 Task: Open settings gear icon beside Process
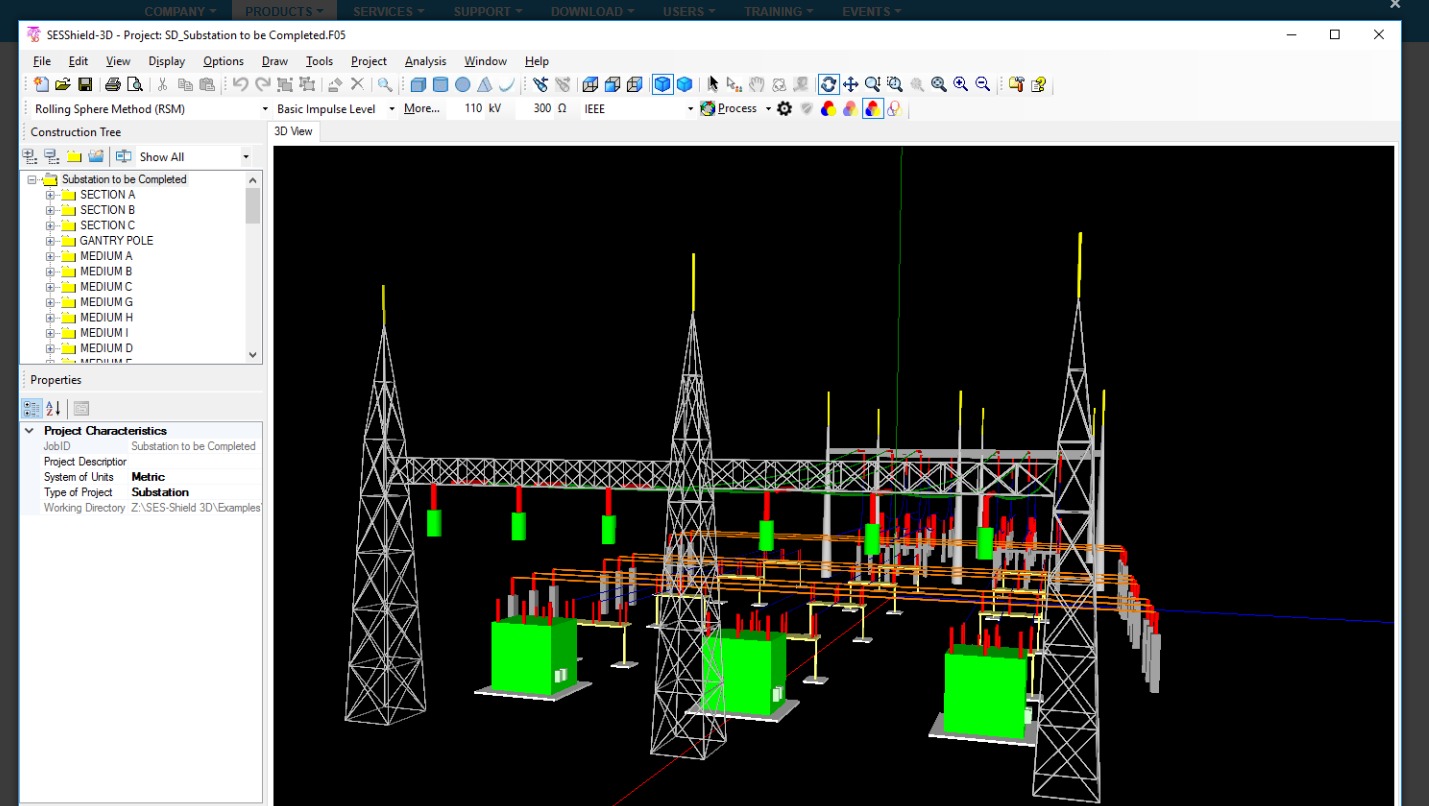click(785, 109)
